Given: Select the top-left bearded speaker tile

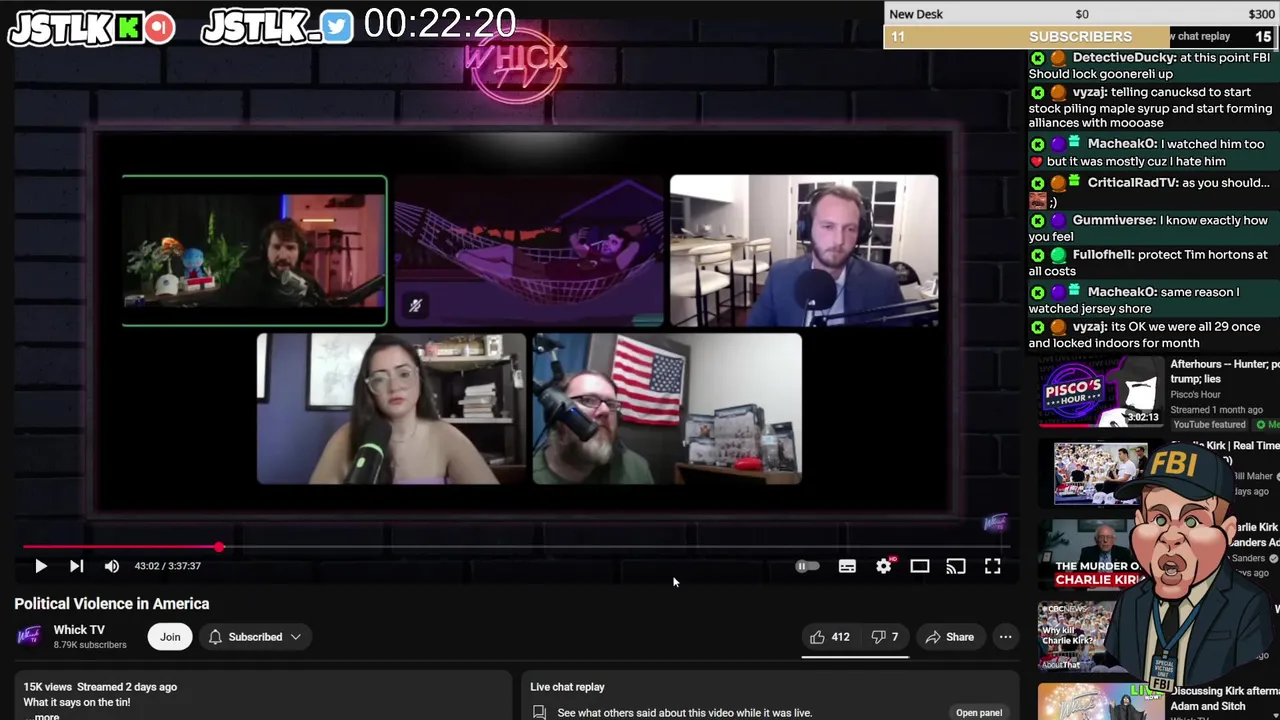Looking at the screenshot, I should 254,251.
